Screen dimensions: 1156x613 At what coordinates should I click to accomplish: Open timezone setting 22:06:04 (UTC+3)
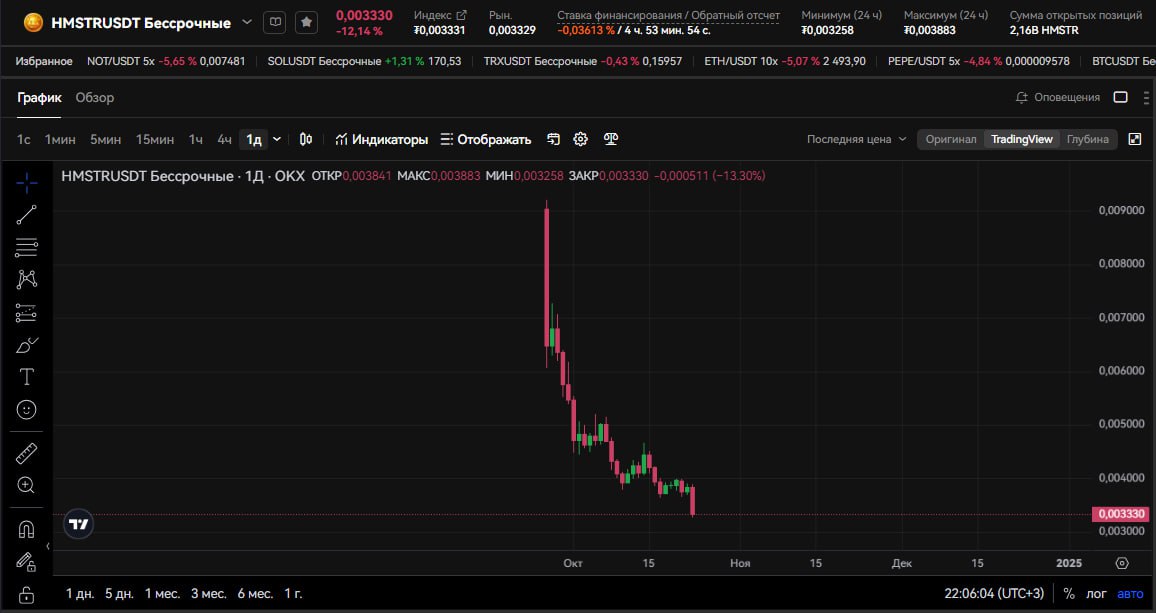click(995, 594)
